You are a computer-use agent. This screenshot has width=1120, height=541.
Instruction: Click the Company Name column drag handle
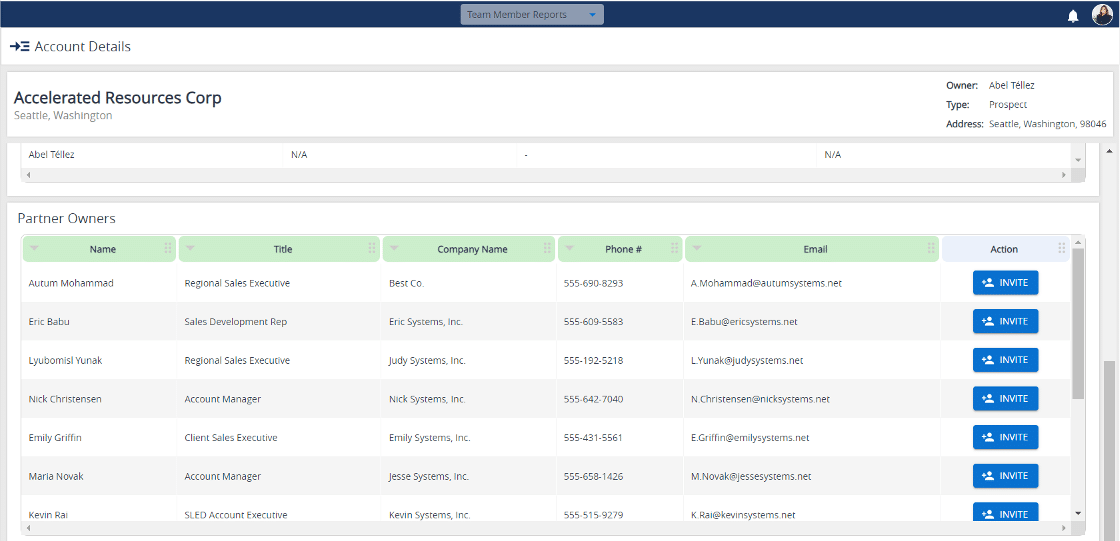547,249
